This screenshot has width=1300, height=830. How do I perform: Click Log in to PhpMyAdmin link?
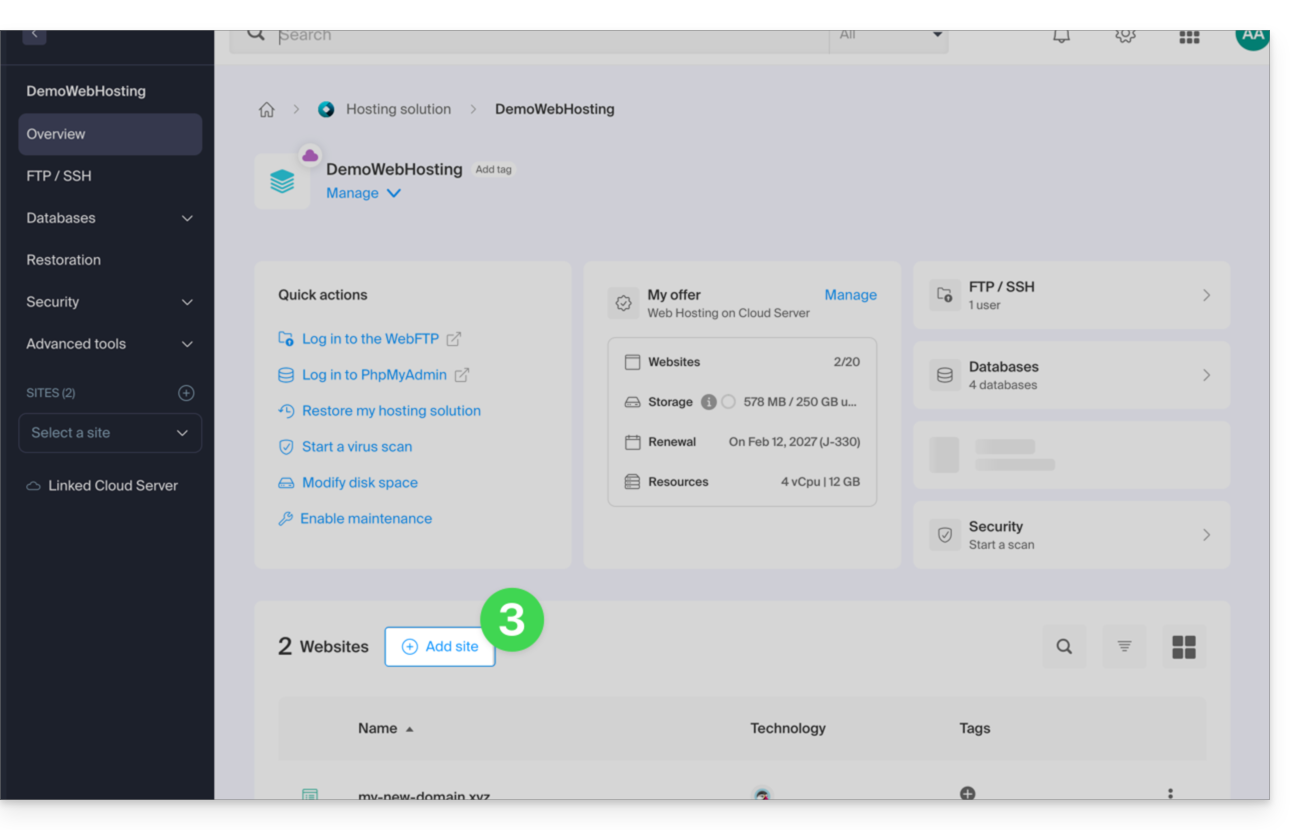pyautogui.click(x=374, y=375)
